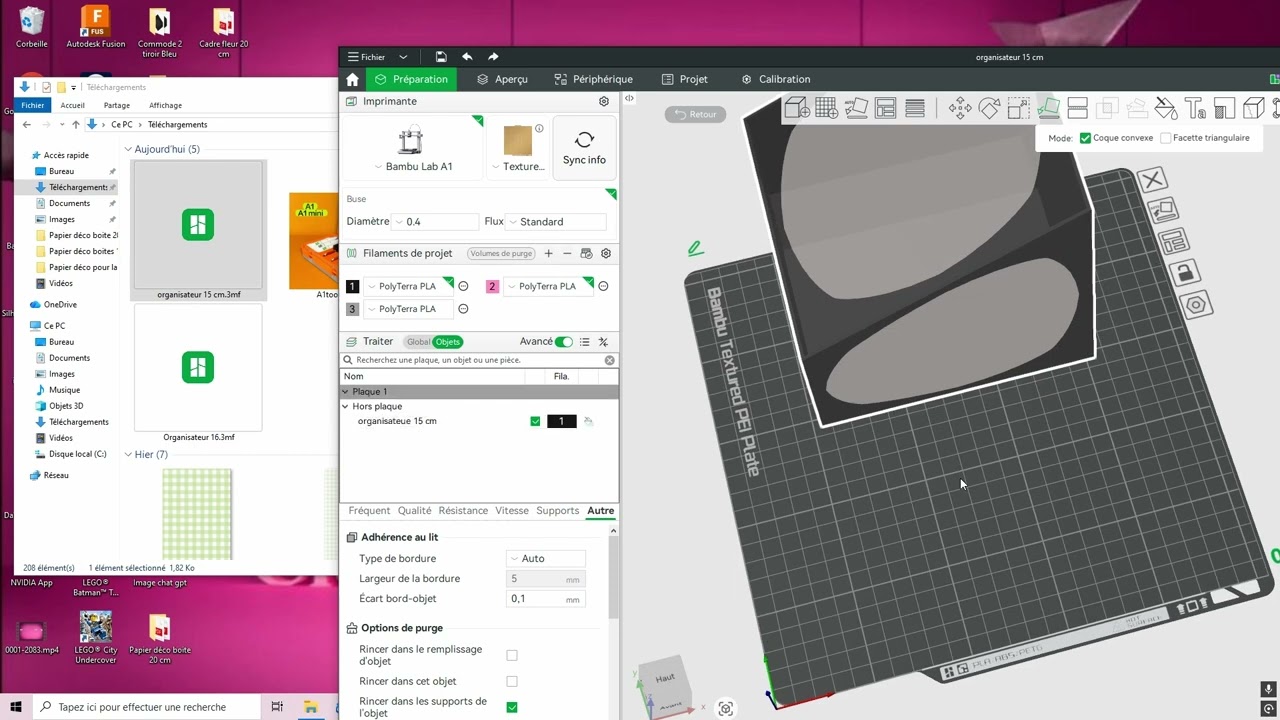Enable Rincer dans cet objet checkbox
The image size is (1280, 720).
click(x=512, y=682)
